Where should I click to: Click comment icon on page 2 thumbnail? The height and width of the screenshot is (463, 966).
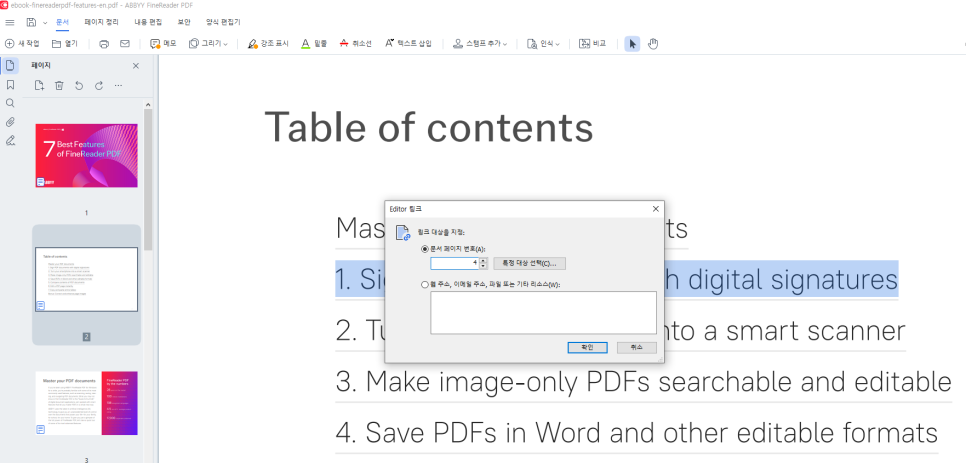point(41,305)
